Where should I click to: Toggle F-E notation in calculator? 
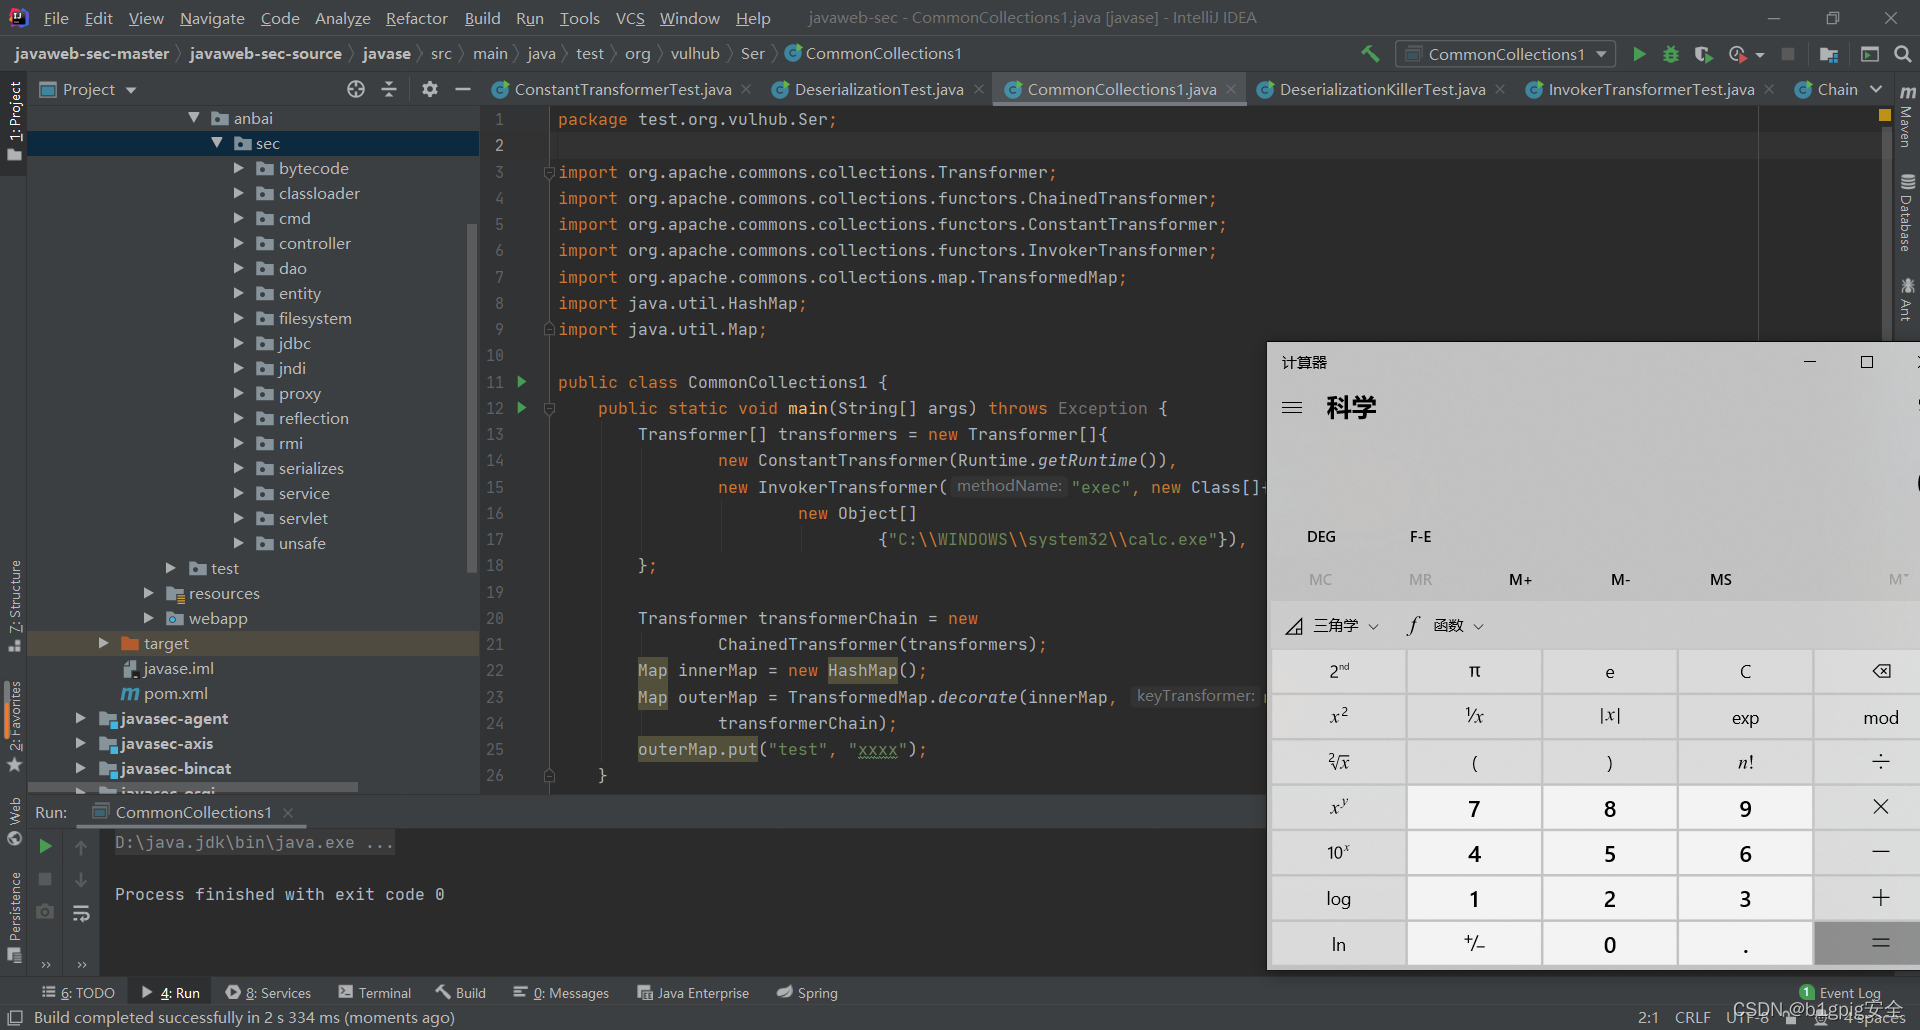tap(1420, 537)
